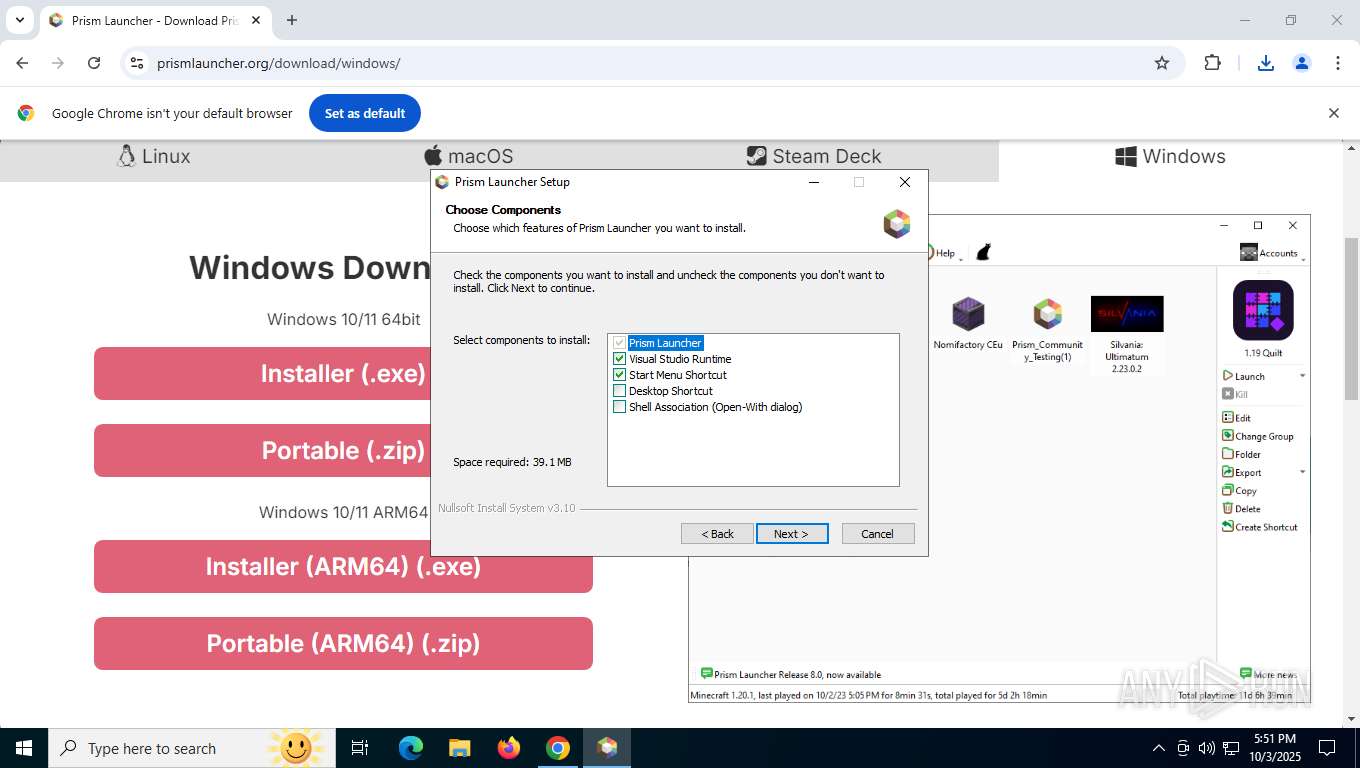Dismiss the default browser infobar
The height and width of the screenshot is (768, 1360).
(1333, 113)
